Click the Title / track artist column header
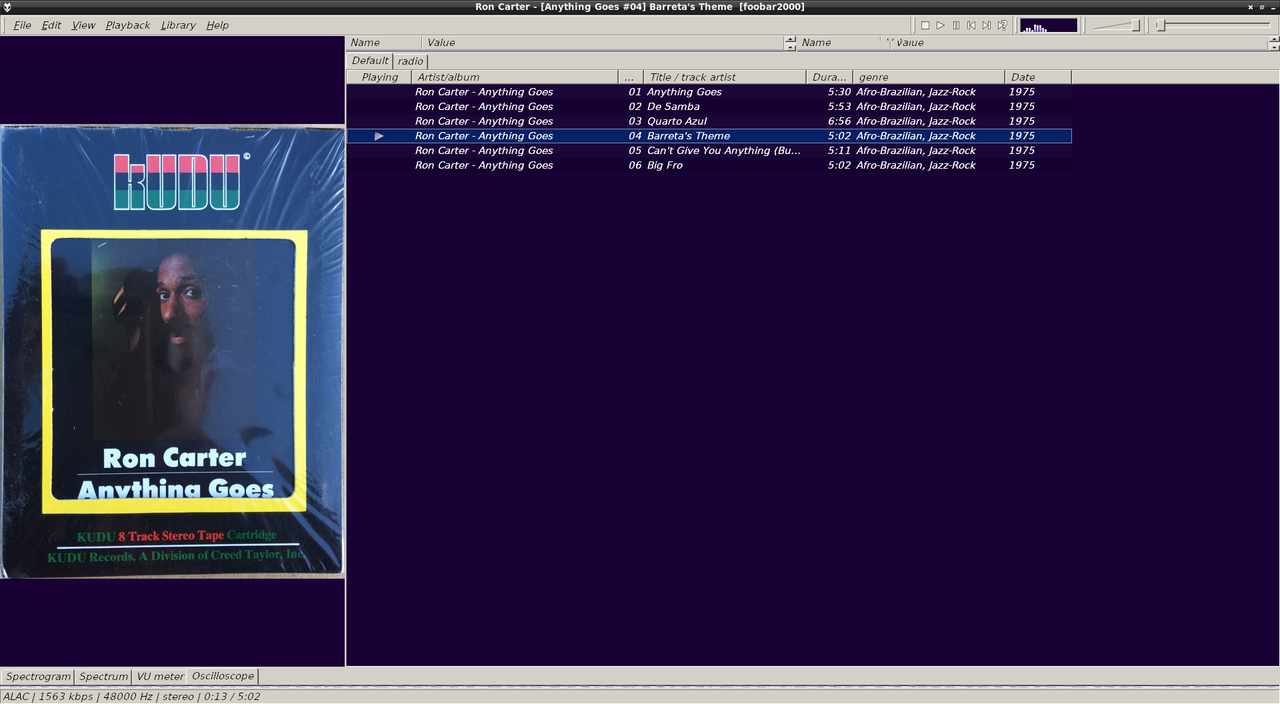Viewport: 1280px width, 704px height. (725, 77)
